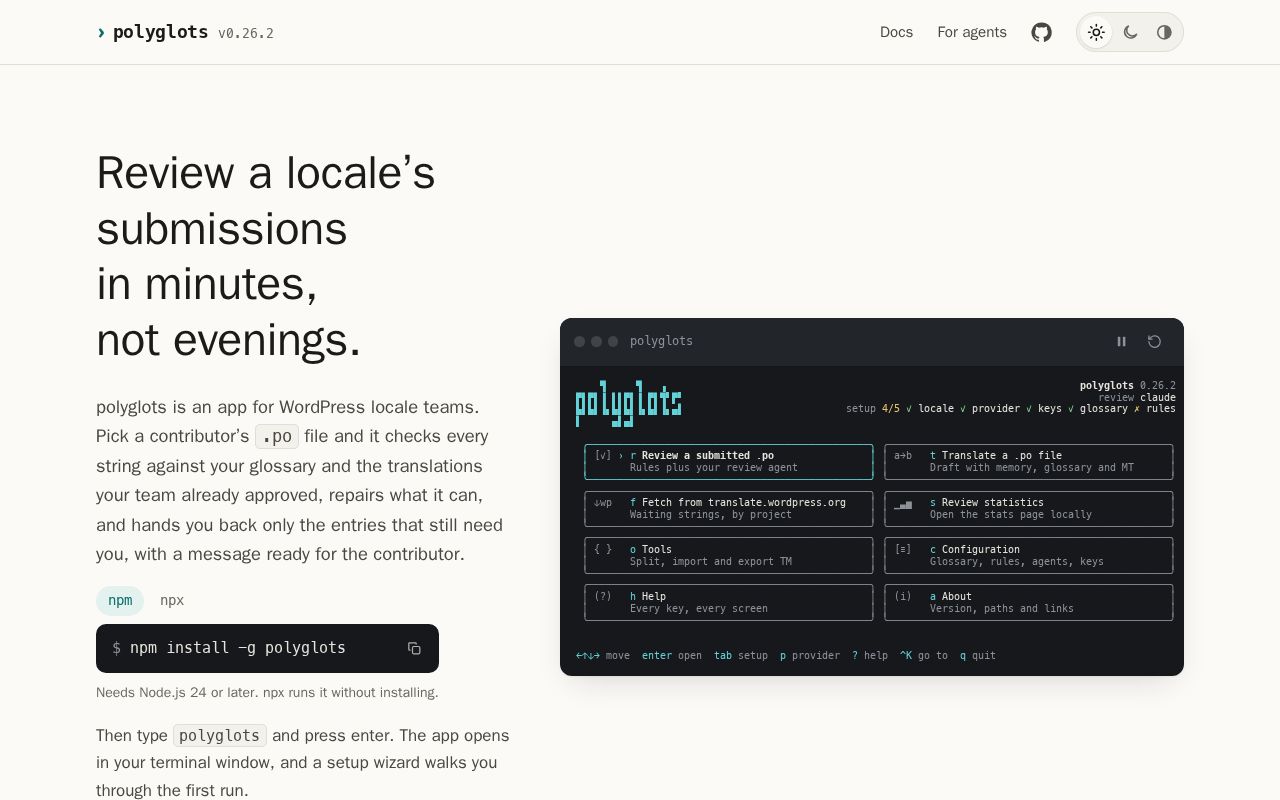The image size is (1280, 800).
Task: Switch to light theme sun icon
Action: (1096, 32)
